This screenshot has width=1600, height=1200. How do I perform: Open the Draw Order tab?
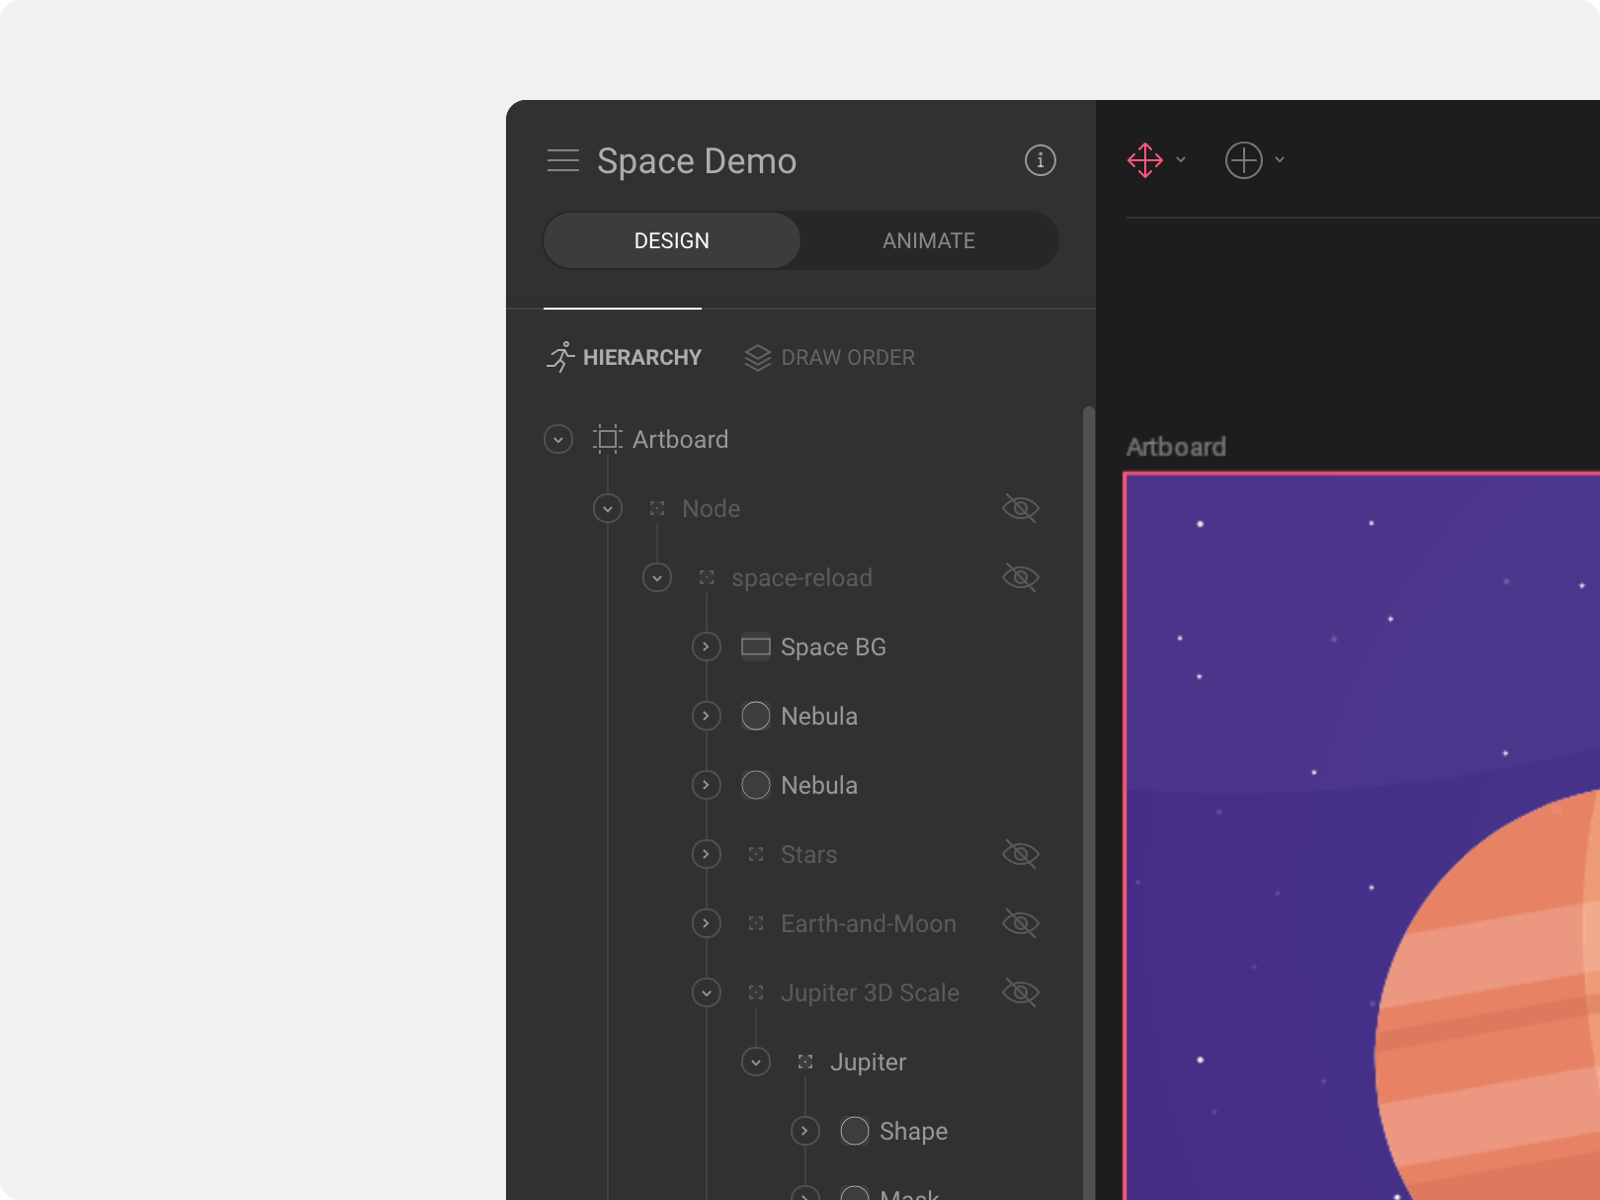pos(830,357)
